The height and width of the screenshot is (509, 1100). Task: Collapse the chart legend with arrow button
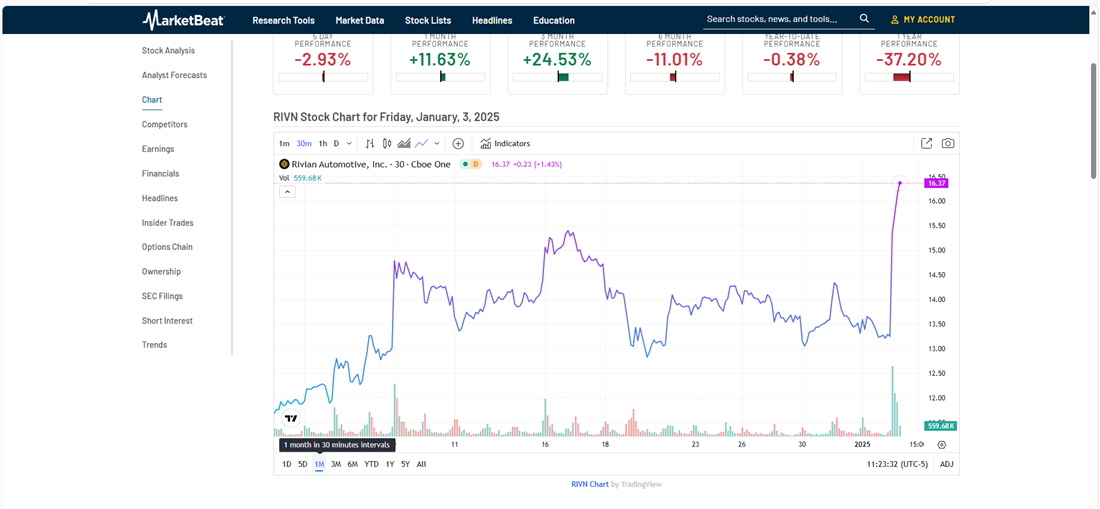coord(287,192)
